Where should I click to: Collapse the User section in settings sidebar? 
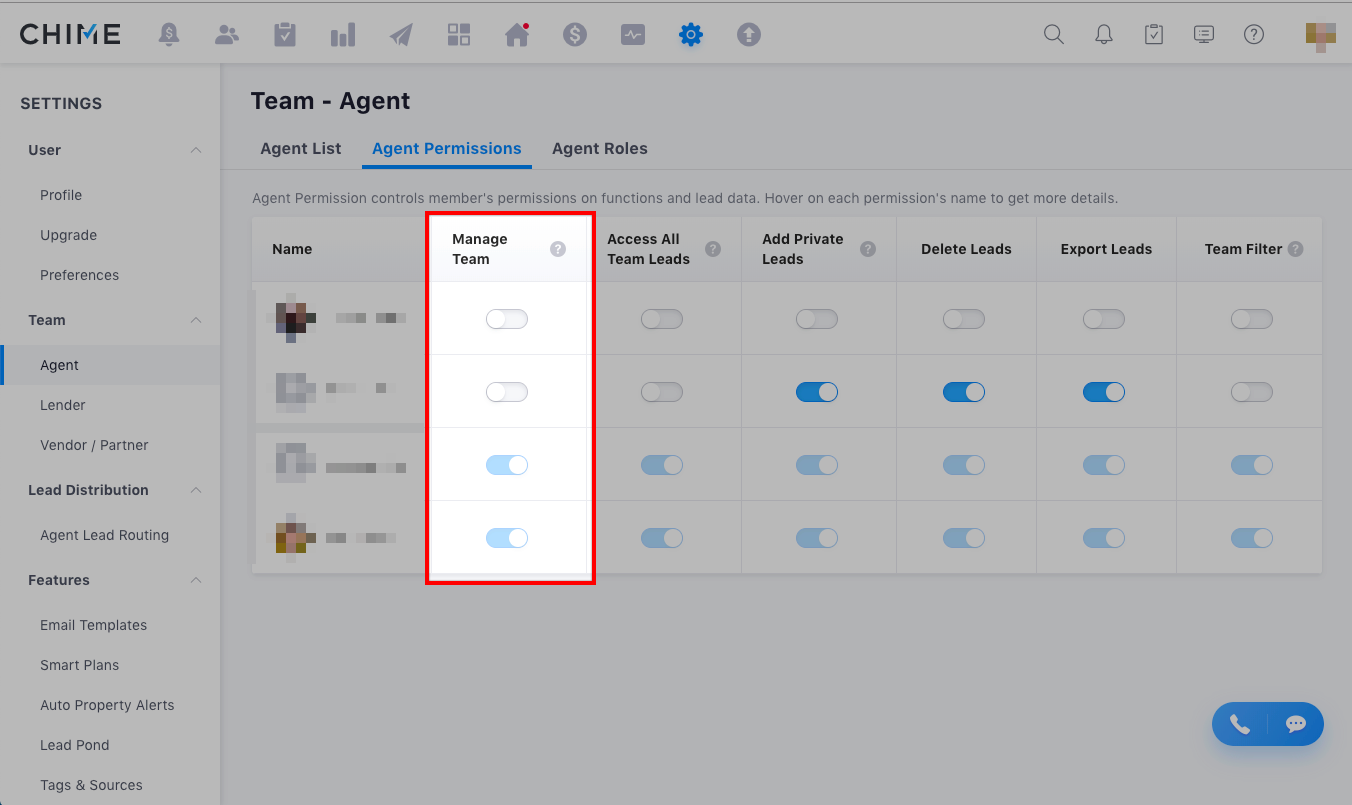pyautogui.click(x=196, y=150)
